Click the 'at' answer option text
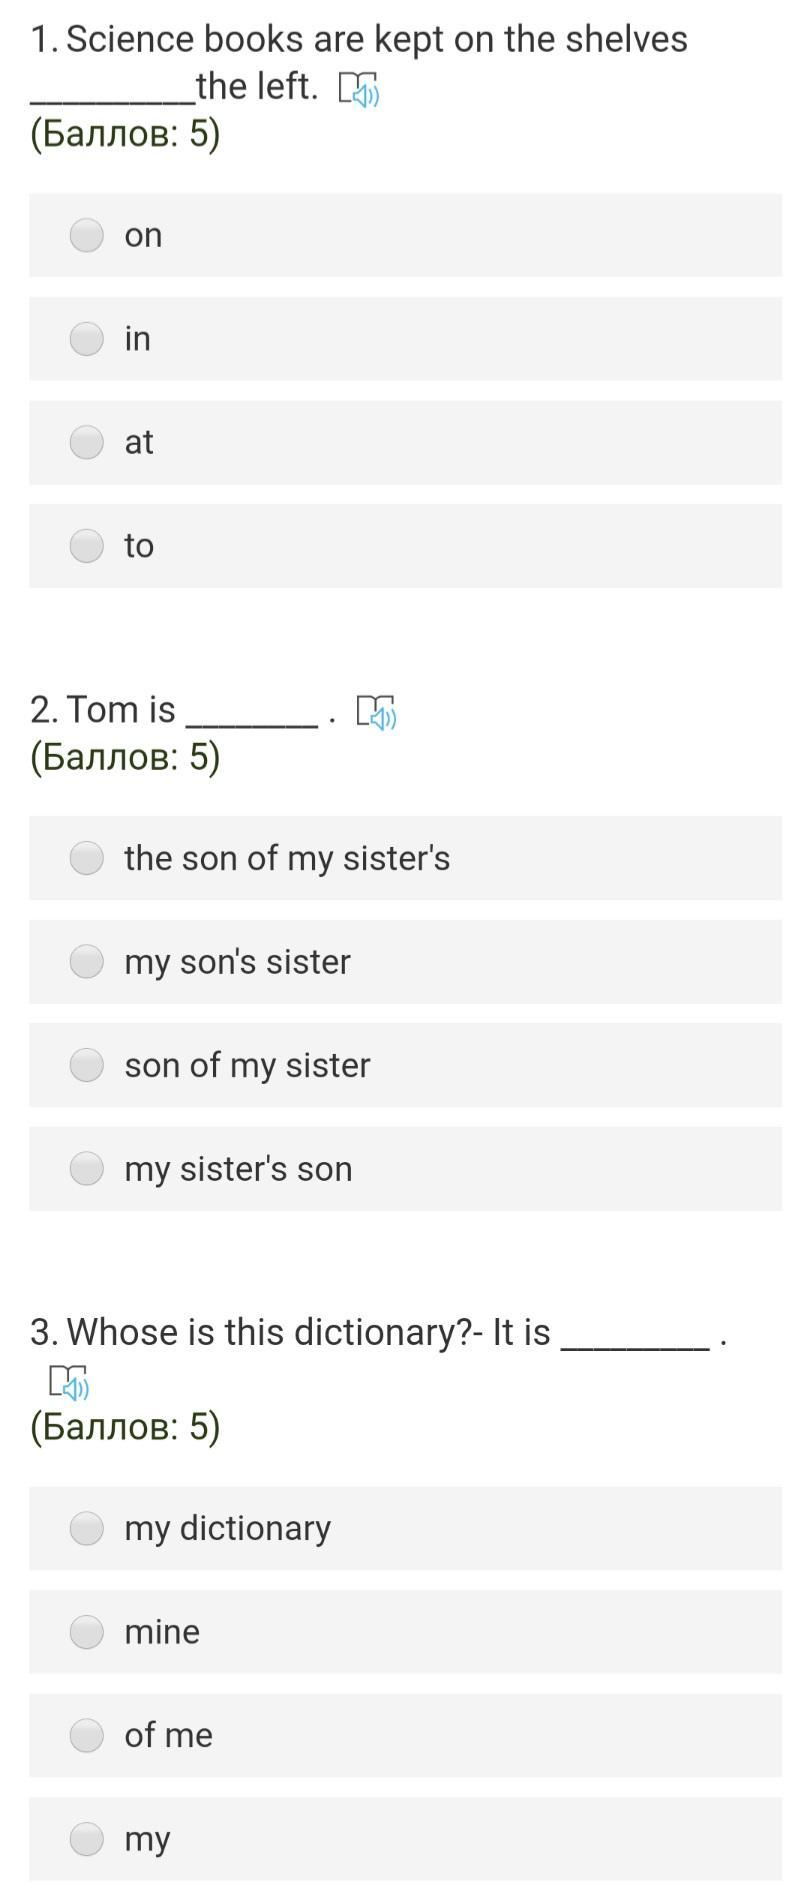 (139, 442)
